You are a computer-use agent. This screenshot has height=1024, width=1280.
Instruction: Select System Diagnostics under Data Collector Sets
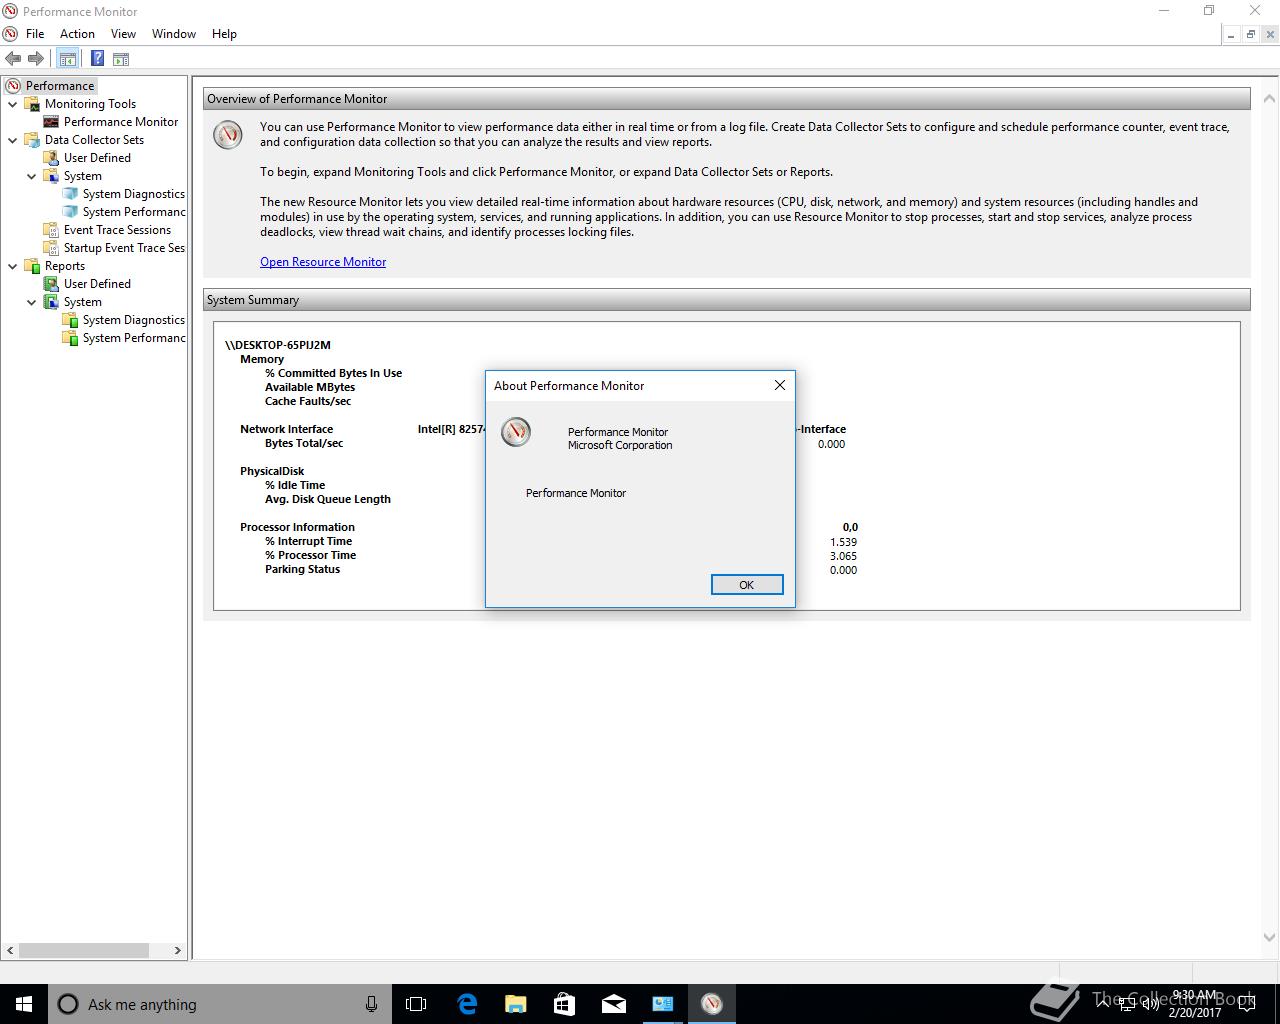point(134,194)
